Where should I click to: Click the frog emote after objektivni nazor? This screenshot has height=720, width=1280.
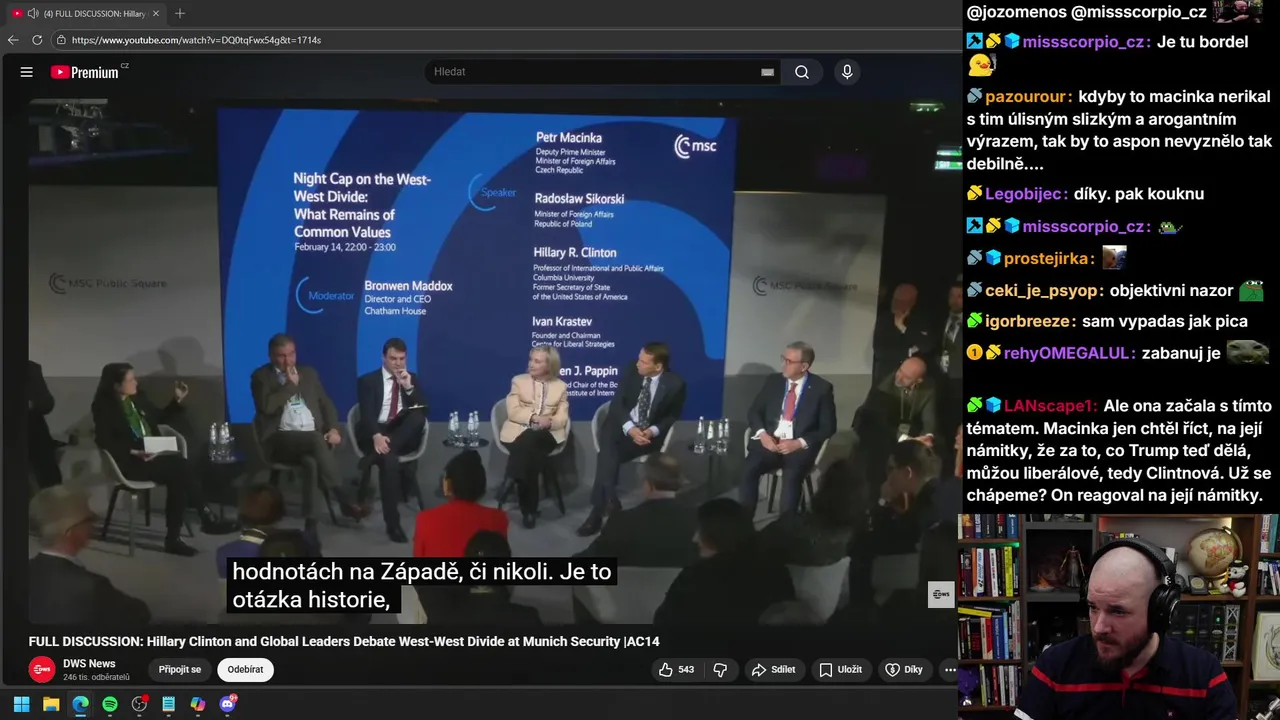(x=1251, y=291)
